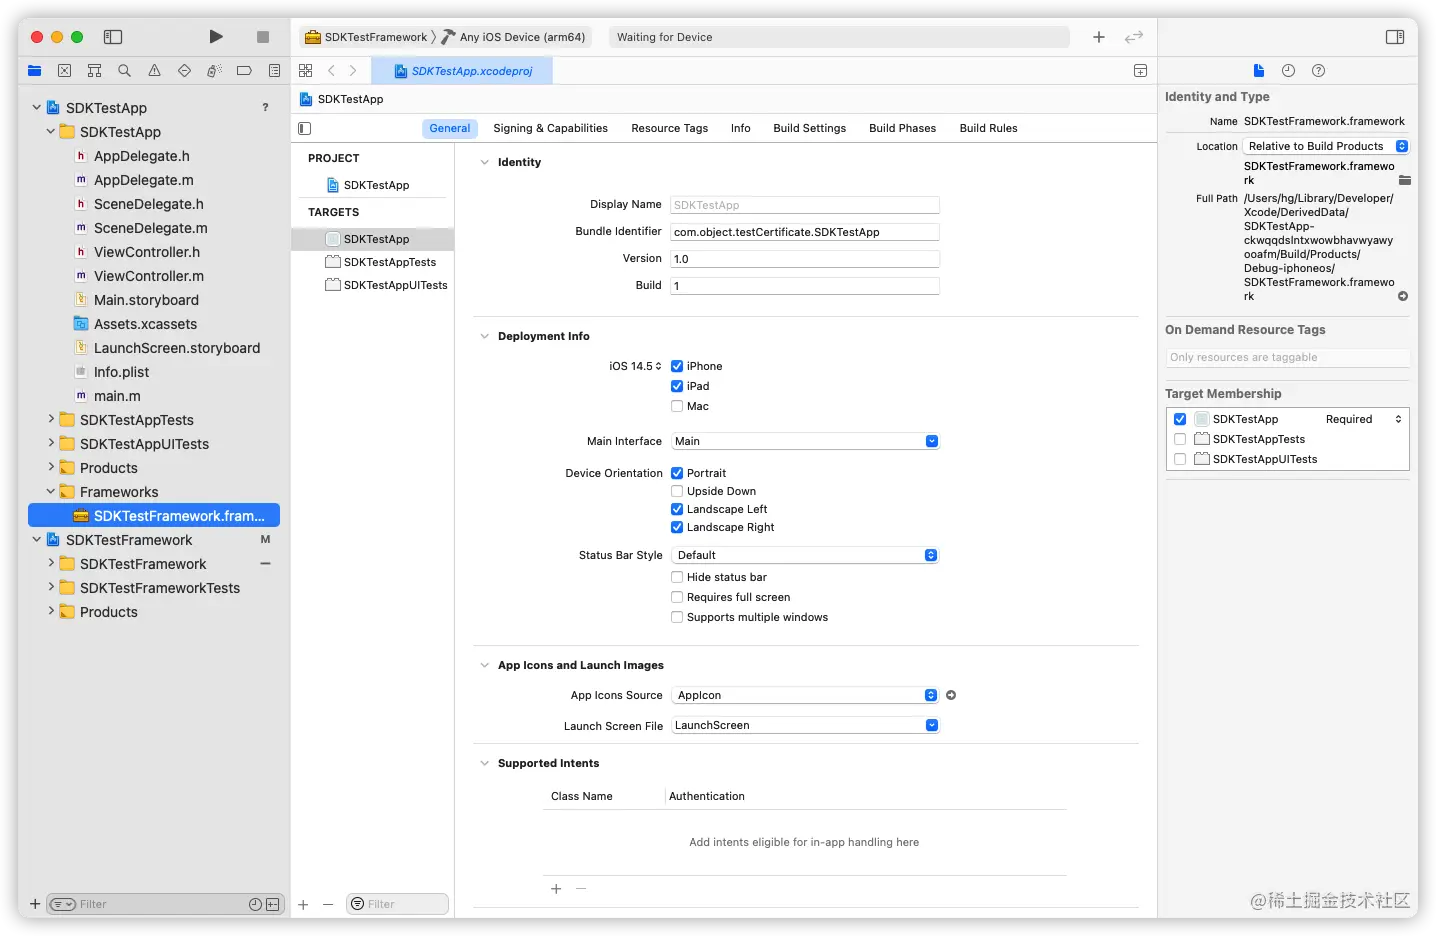Open the Source Control navigator

65,71
